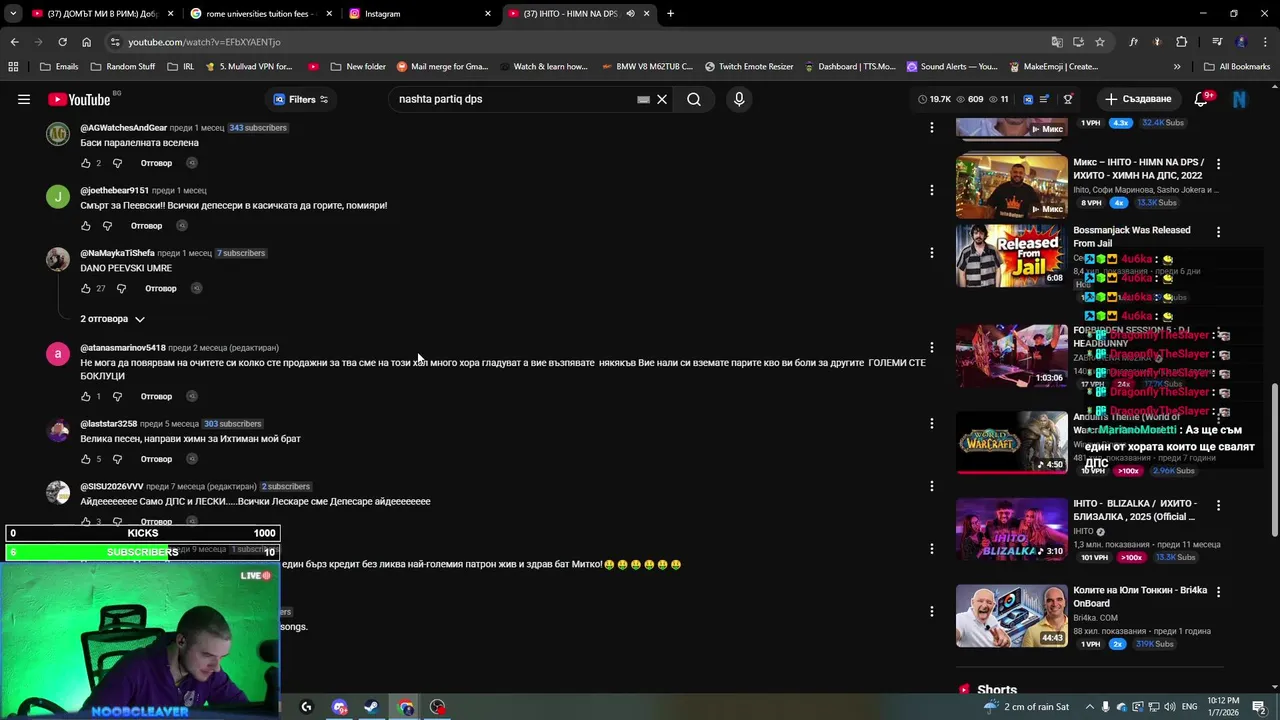1280x720 pixels.
Task: Go to YouTube home via logo
Action: pyautogui.click(x=79, y=99)
